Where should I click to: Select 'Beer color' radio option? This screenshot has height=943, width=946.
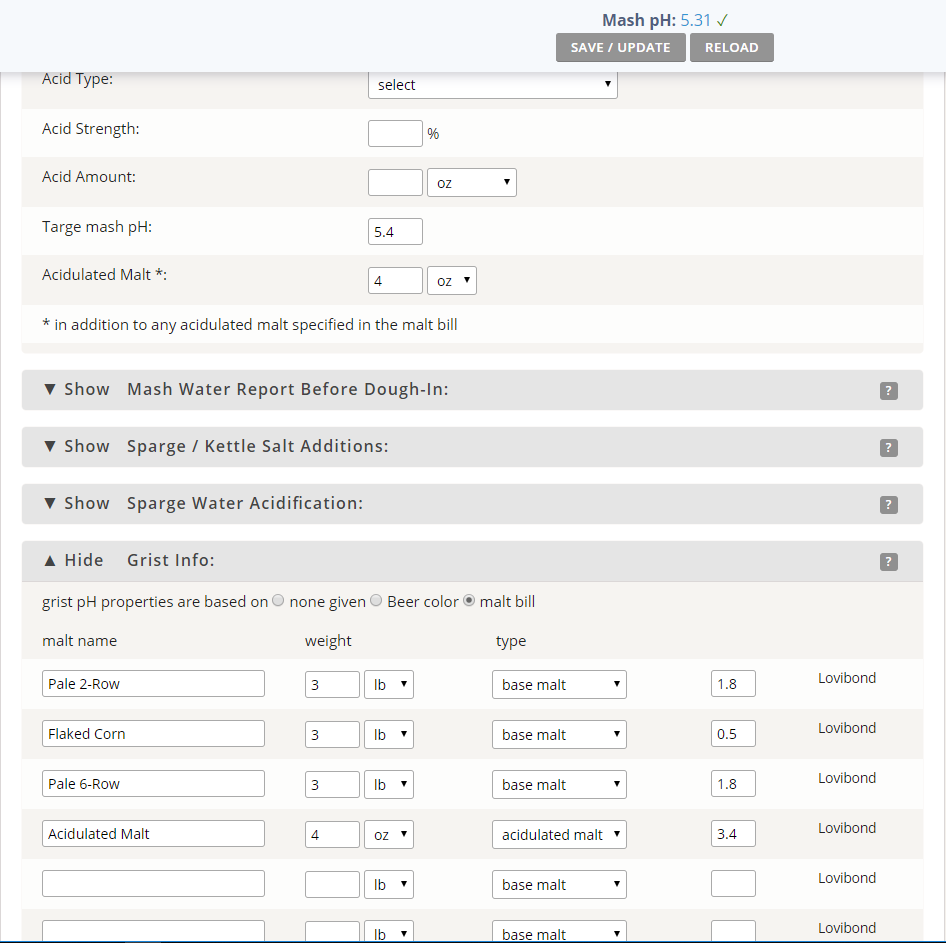376,601
